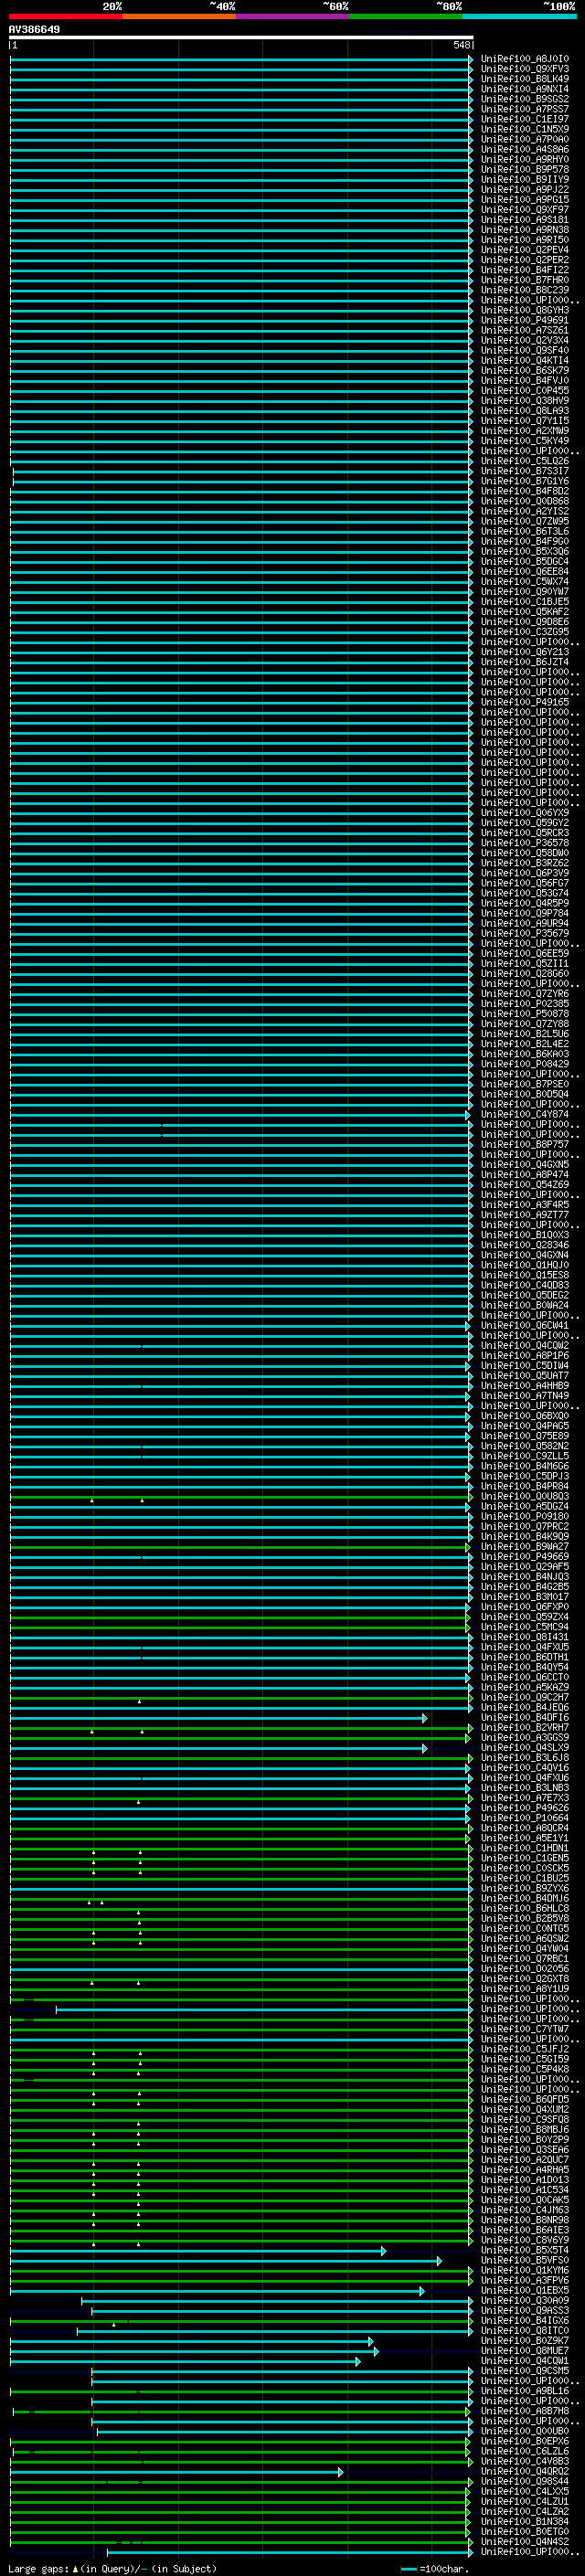Select hit label UniRef100_A3F4R5
This screenshot has height=2576, width=585.
(x=525, y=1205)
